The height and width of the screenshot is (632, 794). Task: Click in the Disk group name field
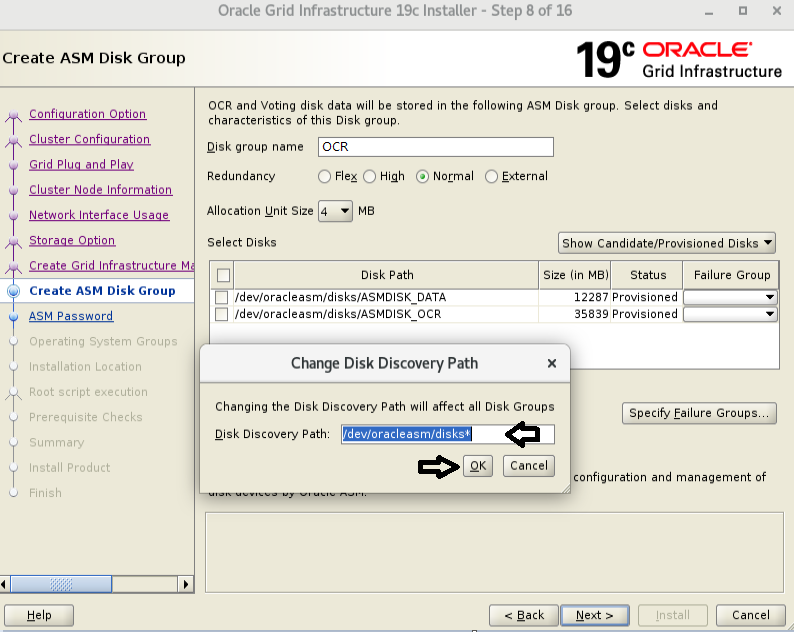click(435, 147)
